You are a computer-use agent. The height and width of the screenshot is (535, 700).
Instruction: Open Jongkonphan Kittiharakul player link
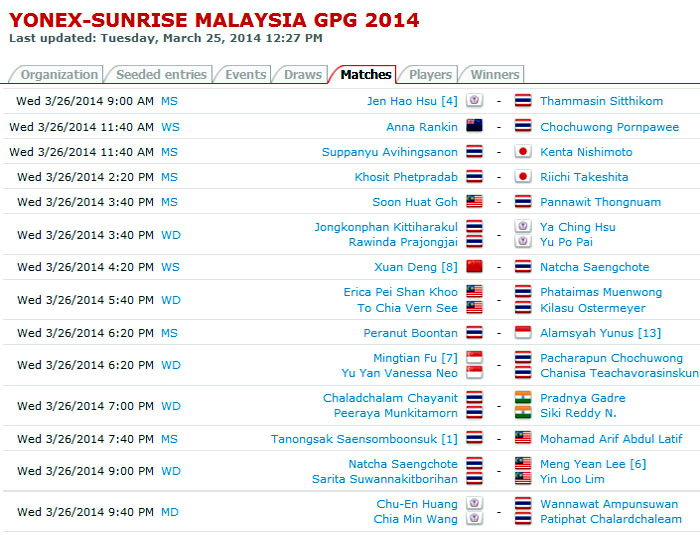click(386, 227)
